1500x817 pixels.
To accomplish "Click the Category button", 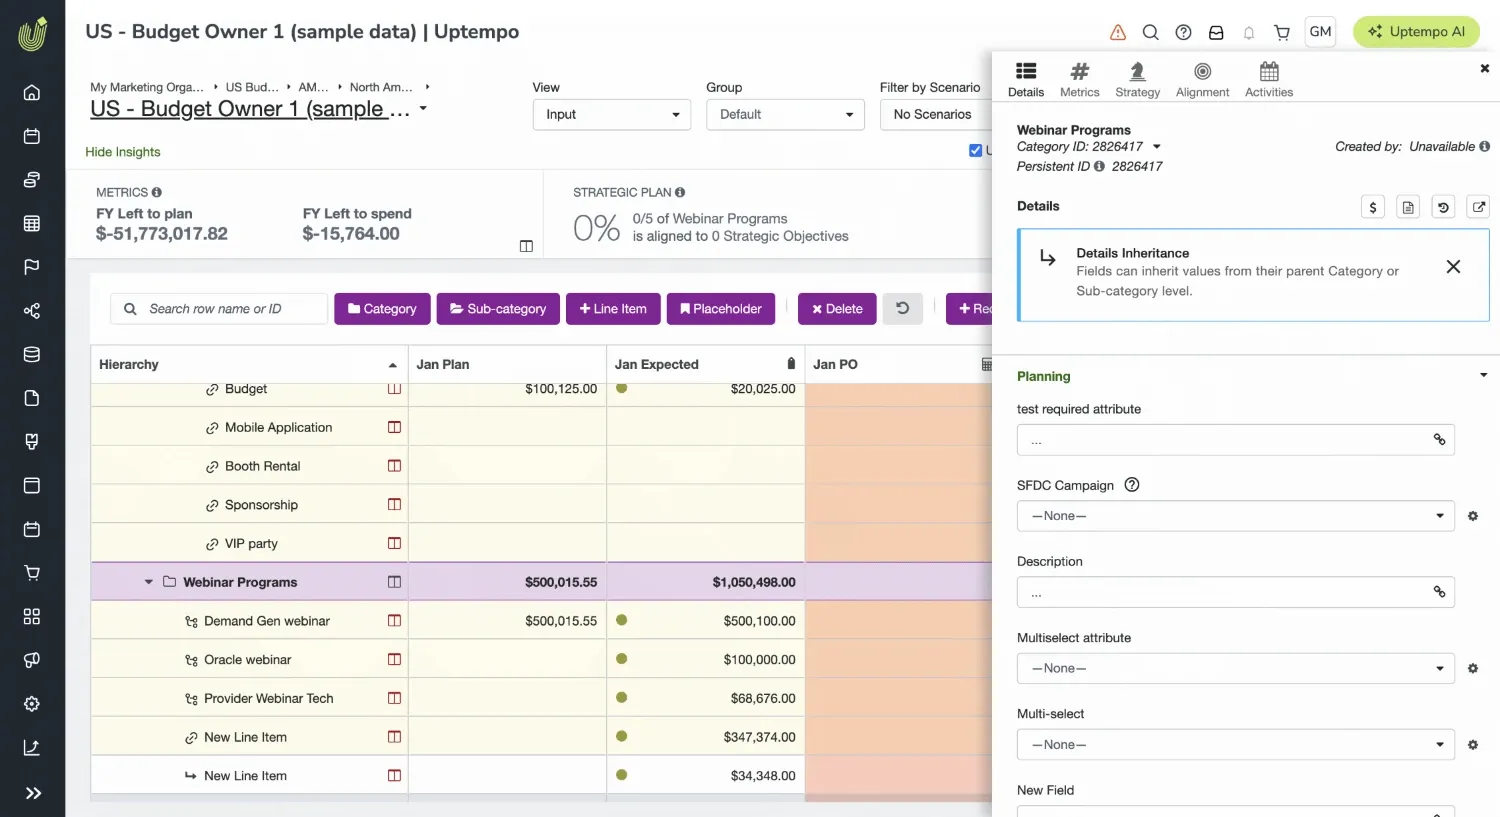I will (x=382, y=309).
